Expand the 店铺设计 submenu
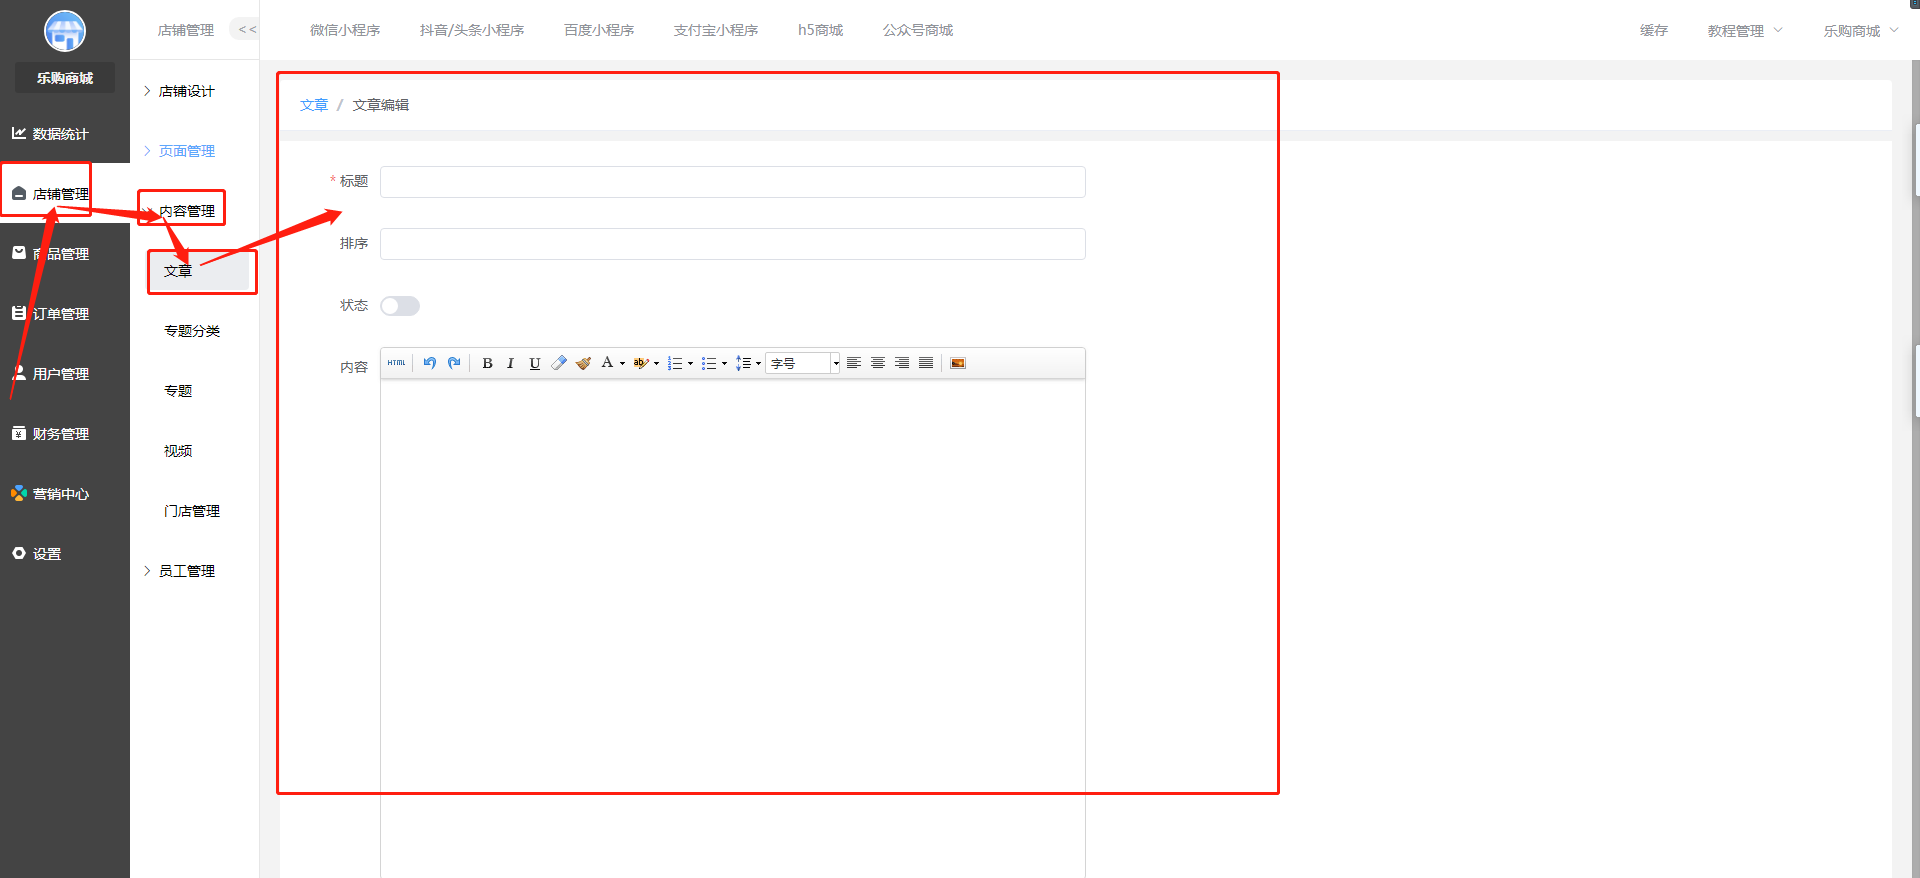The height and width of the screenshot is (878, 1920). (x=180, y=91)
